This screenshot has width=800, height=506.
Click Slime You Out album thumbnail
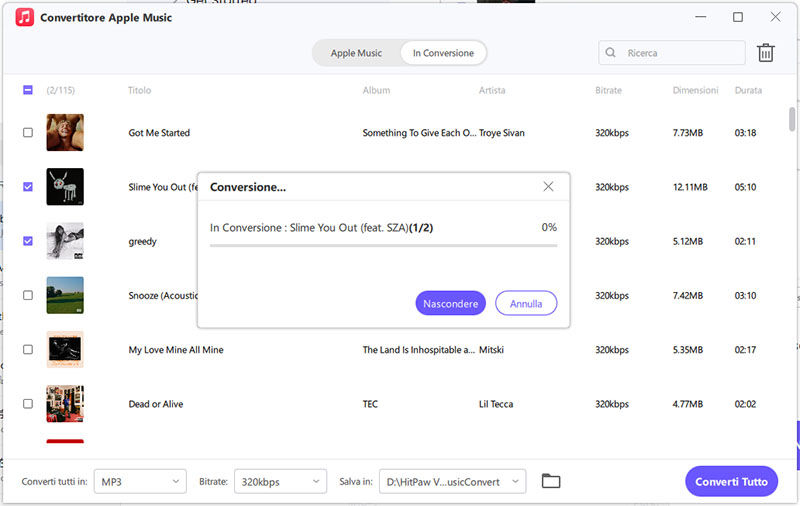coord(65,187)
